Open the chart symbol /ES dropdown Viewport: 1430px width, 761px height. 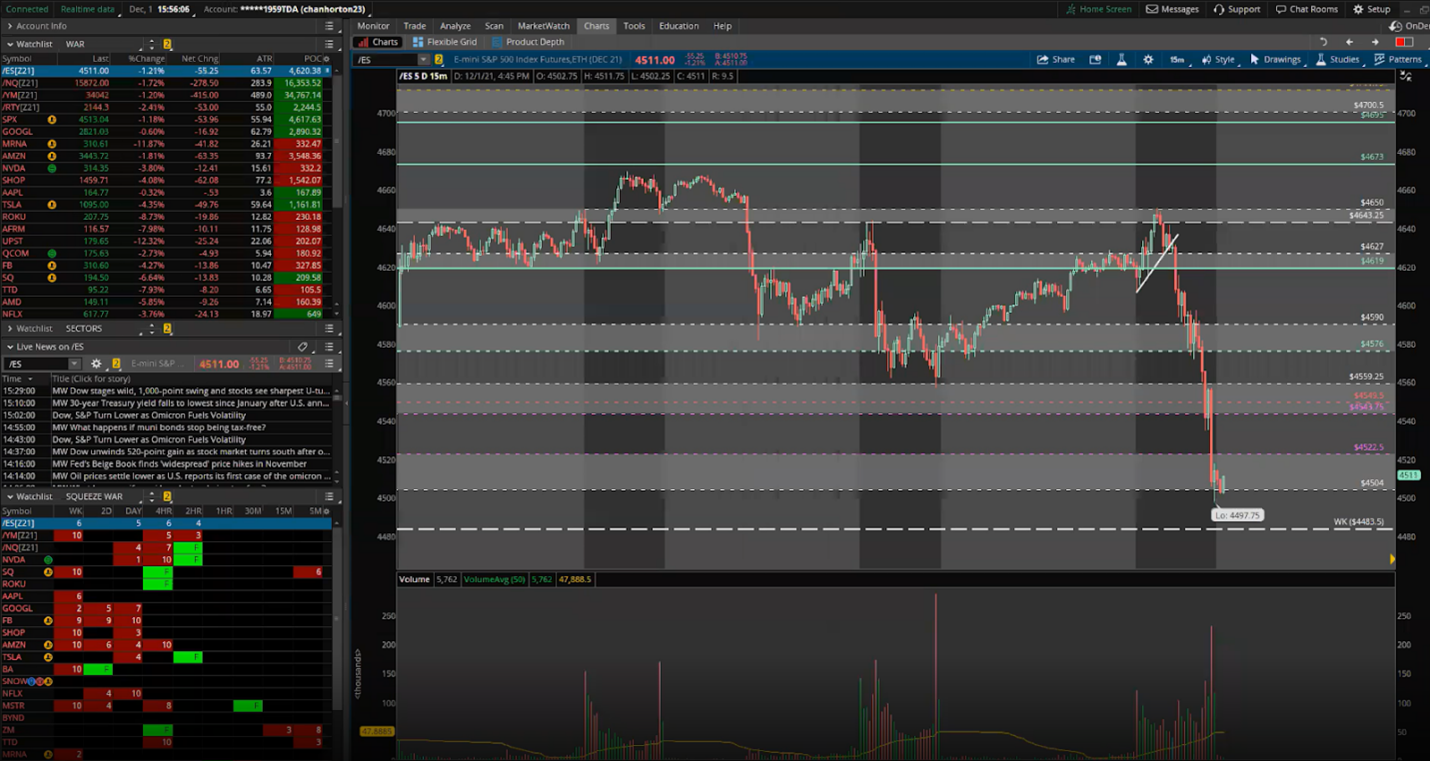tap(422, 59)
